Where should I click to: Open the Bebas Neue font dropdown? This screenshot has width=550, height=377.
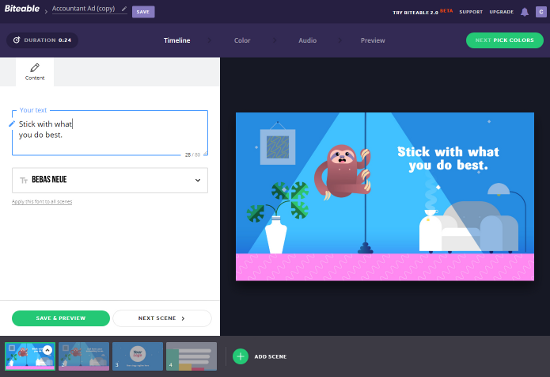coord(110,180)
